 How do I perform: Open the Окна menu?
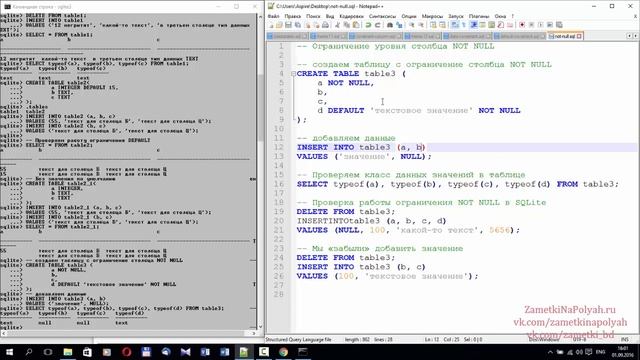(500, 16)
